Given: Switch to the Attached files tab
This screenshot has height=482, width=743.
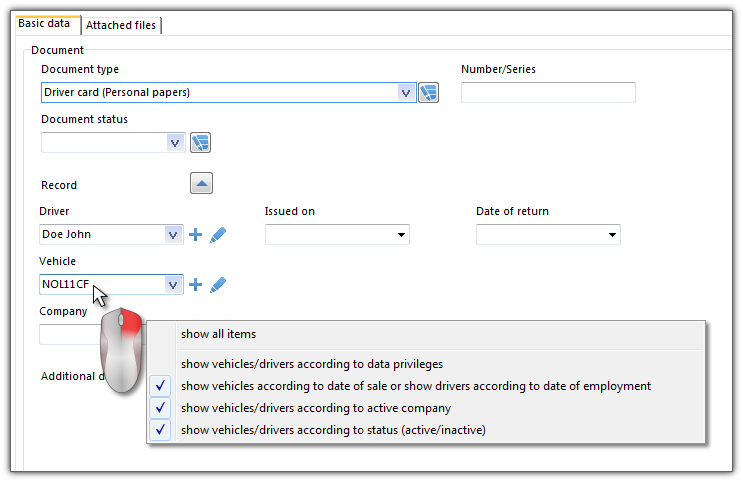Looking at the screenshot, I should (x=121, y=25).
